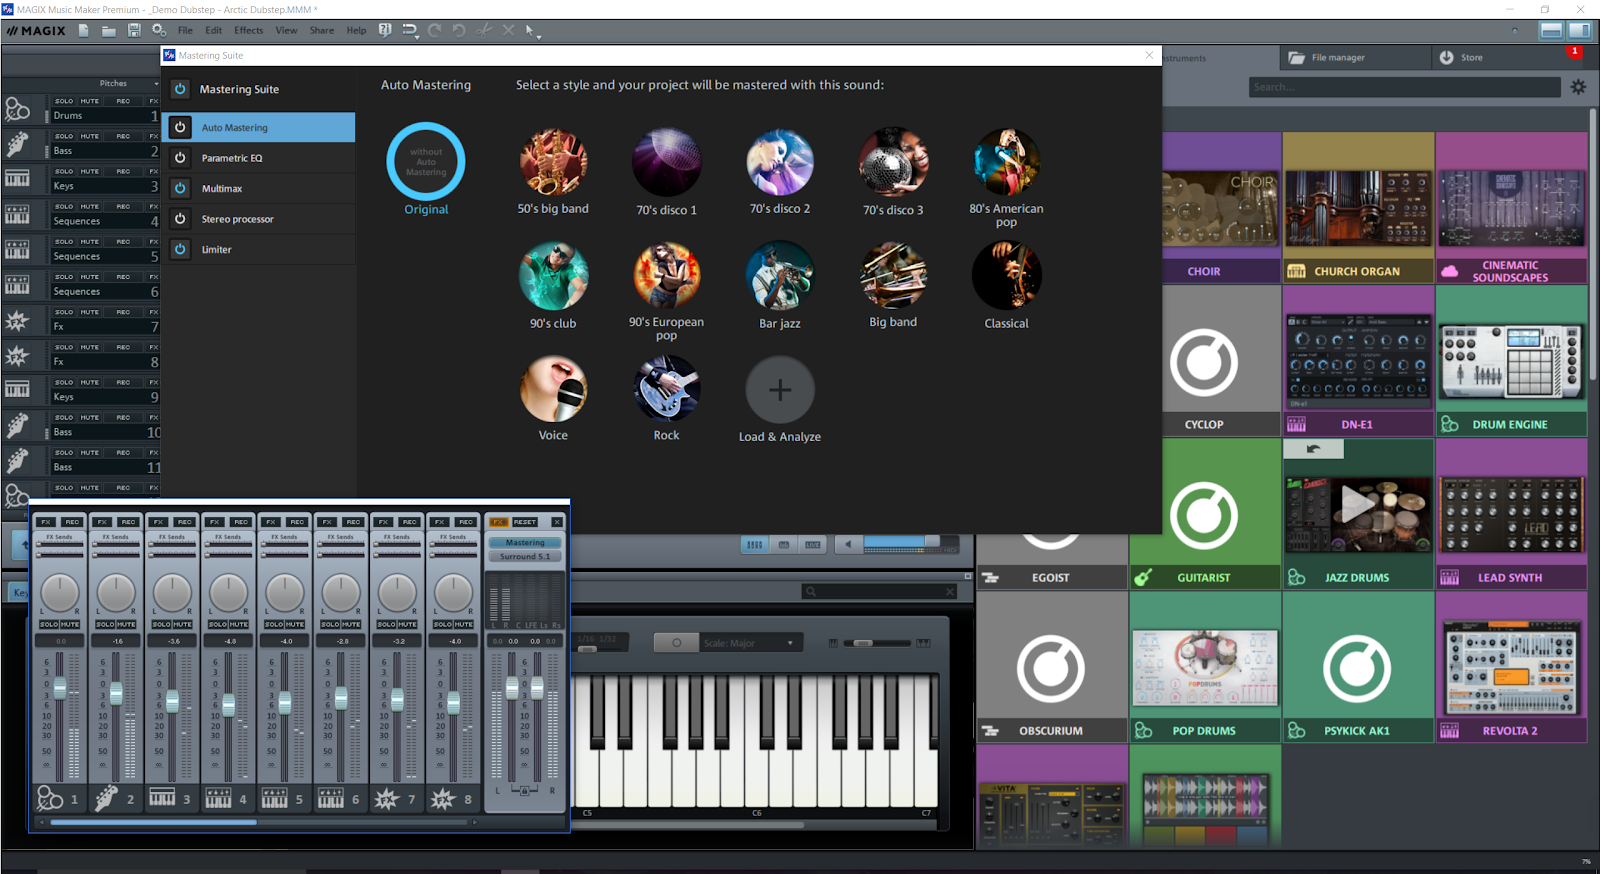Image resolution: width=1600 pixels, height=874 pixels.
Task: Toggle the Limiter power button
Action: (180, 249)
